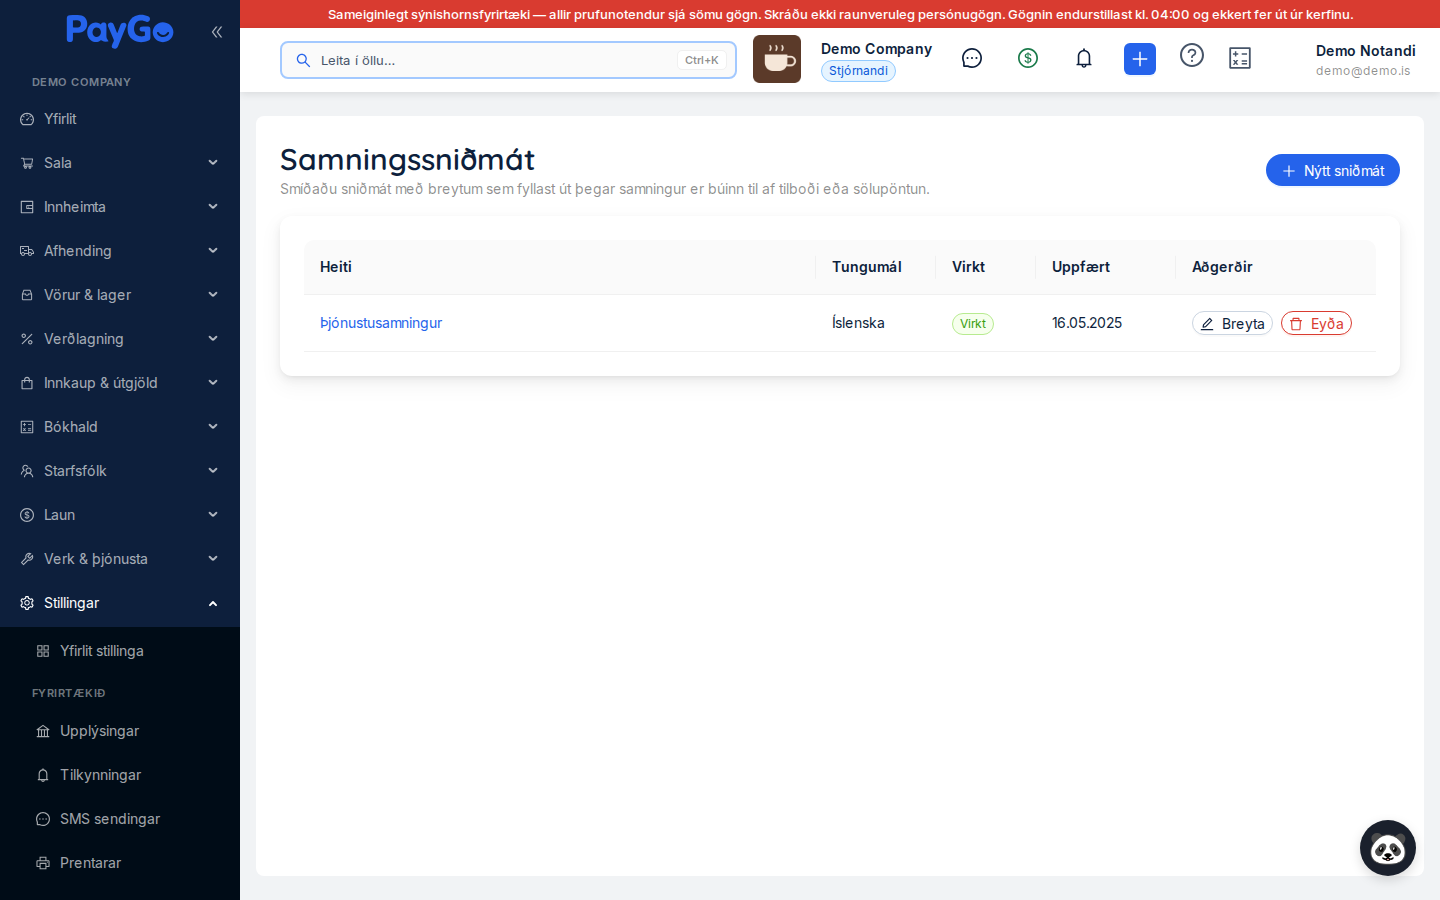Click the blue plus quick-create icon

pyautogui.click(x=1140, y=59)
